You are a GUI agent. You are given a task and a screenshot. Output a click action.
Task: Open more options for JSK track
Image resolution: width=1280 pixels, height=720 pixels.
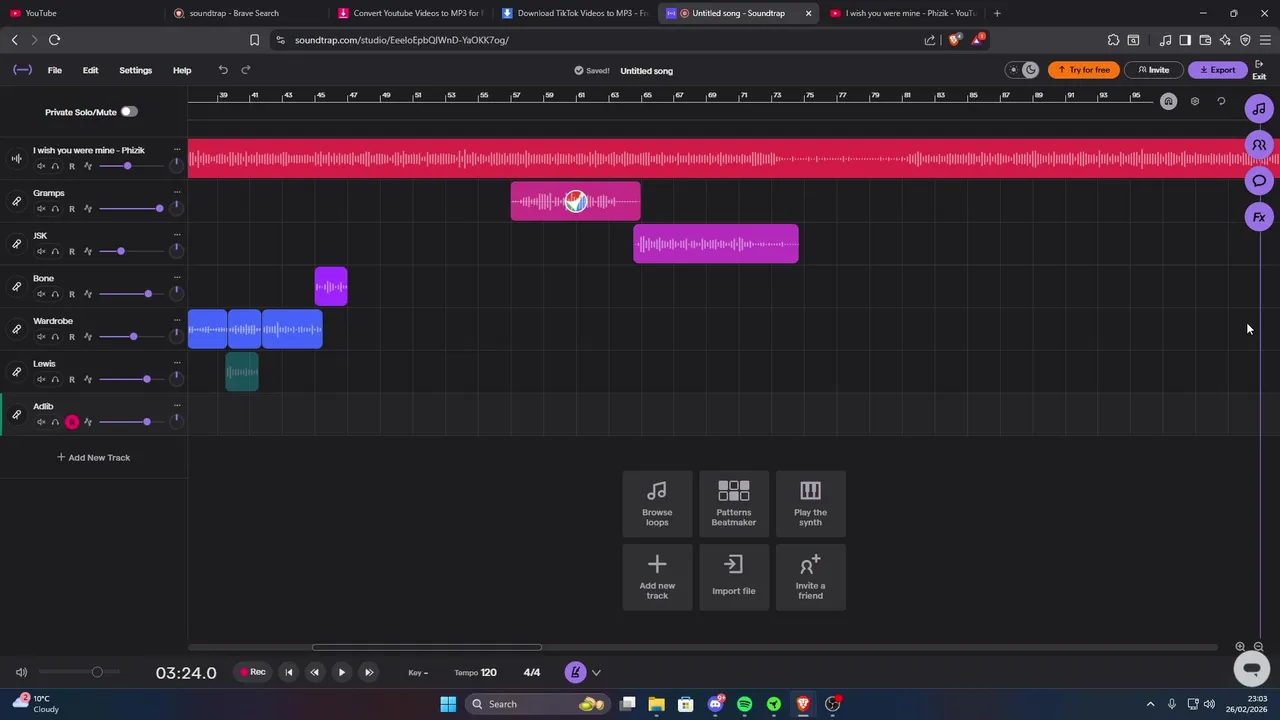(177, 235)
